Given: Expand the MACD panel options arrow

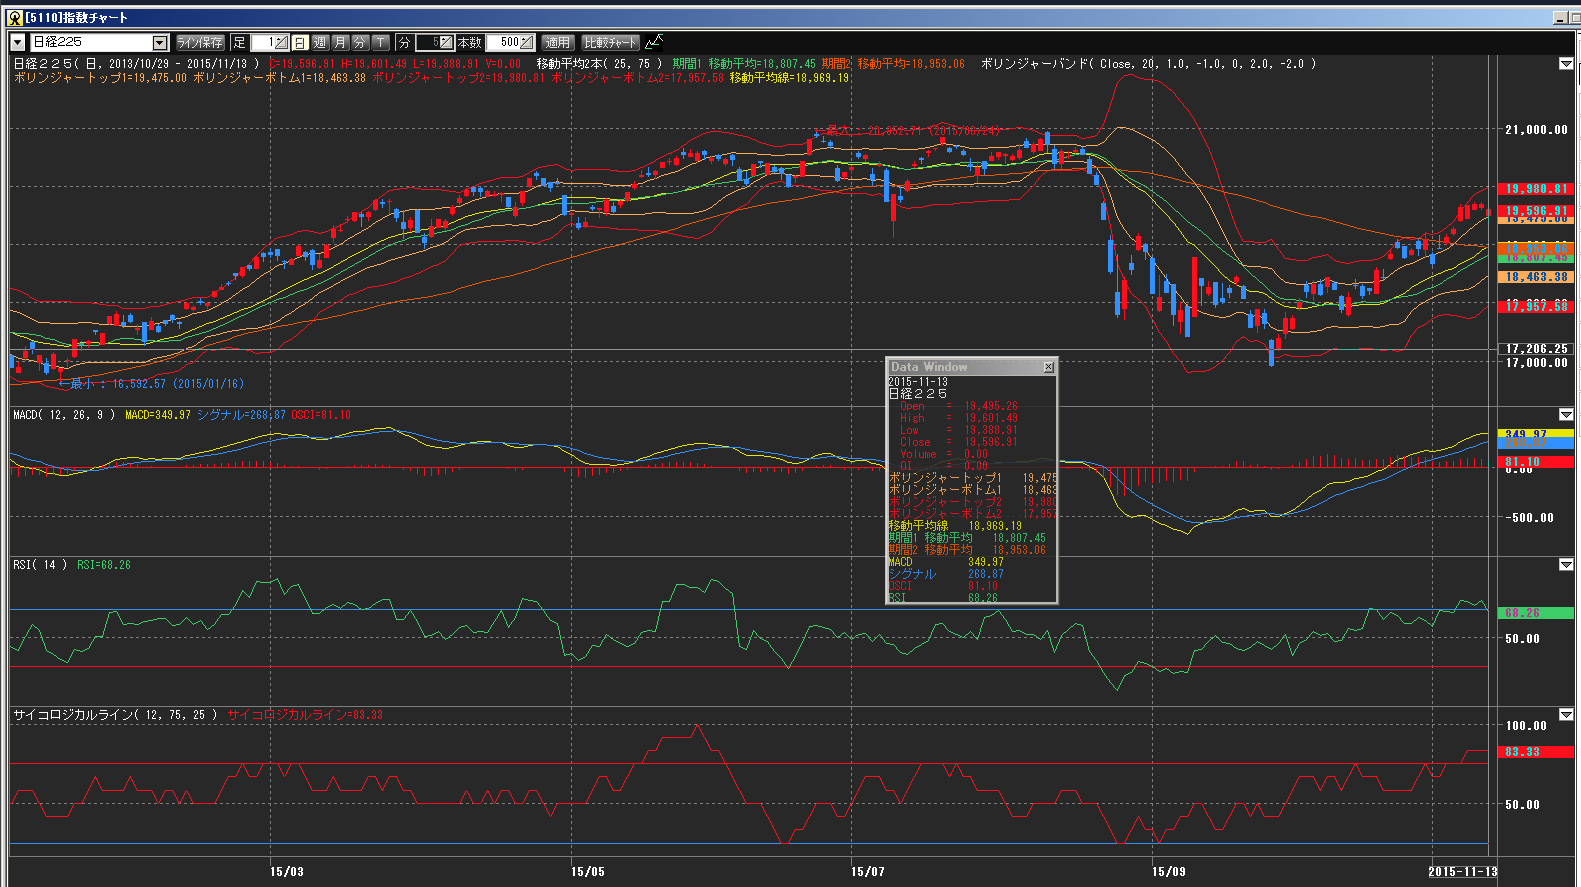Looking at the screenshot, I should [x=1566, y=415].
